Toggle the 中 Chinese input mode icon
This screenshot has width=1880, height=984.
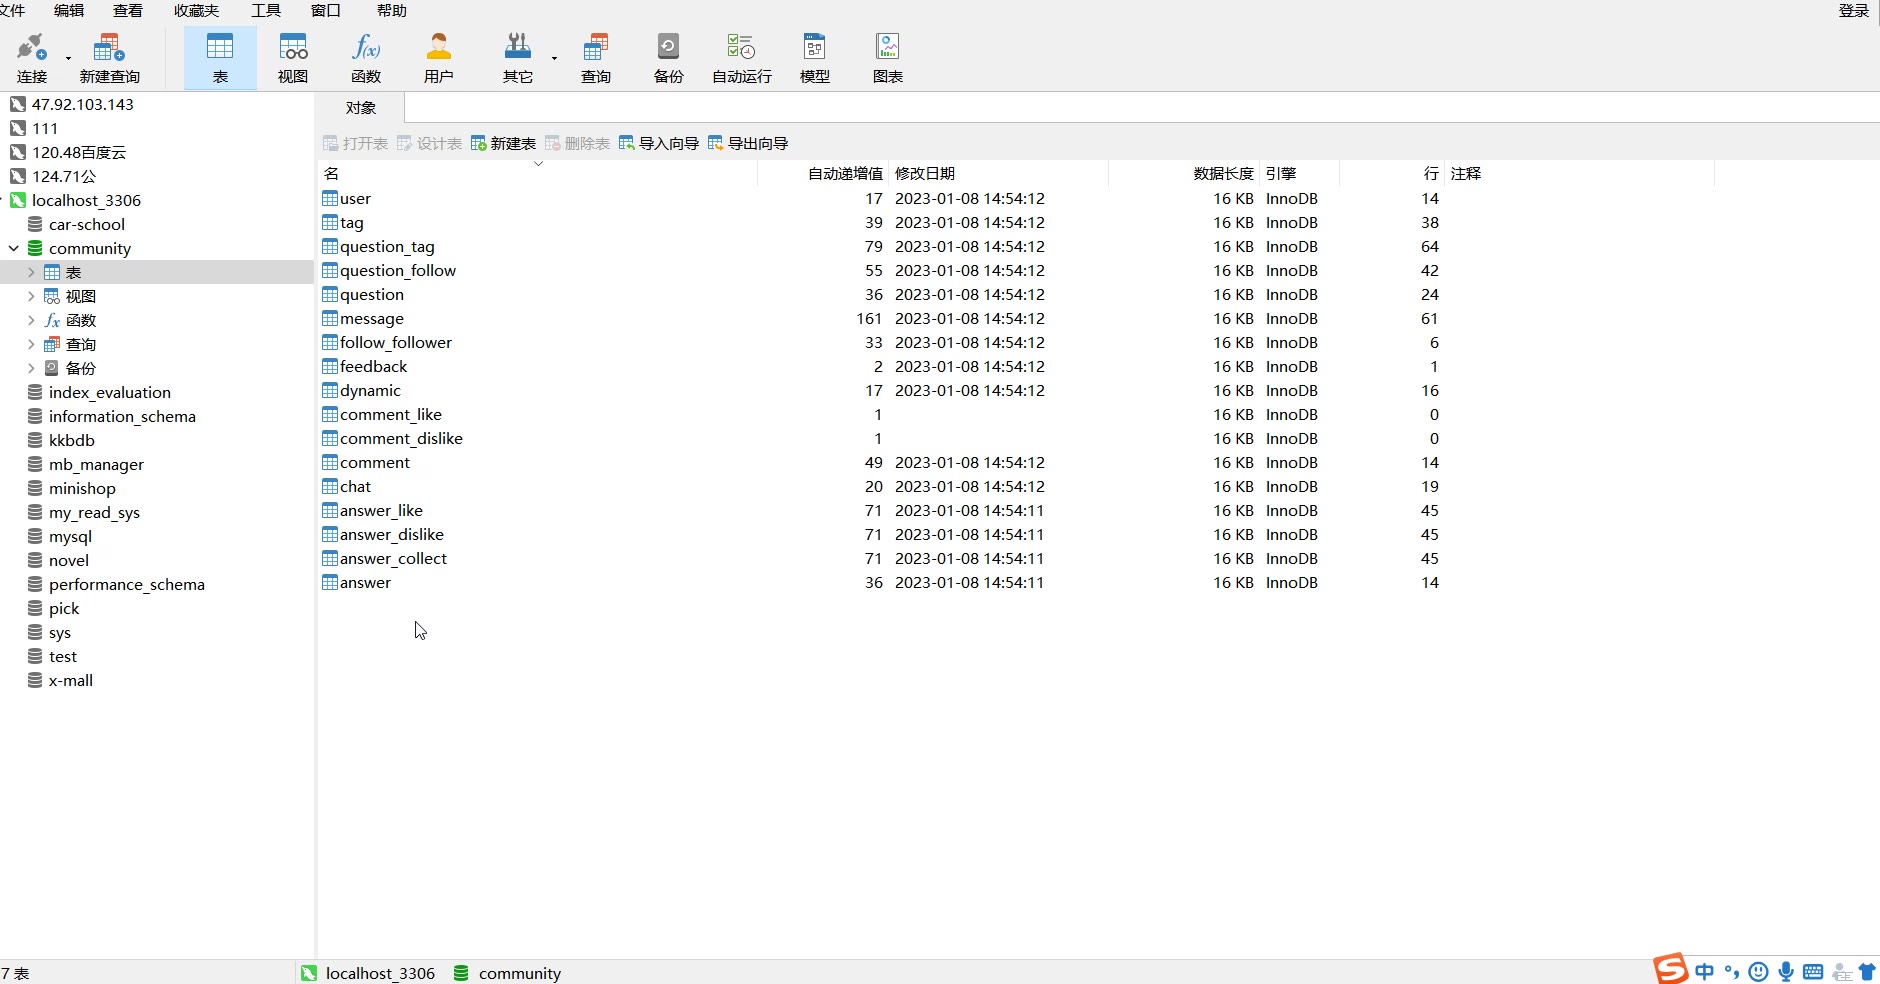pos(1705,971)
